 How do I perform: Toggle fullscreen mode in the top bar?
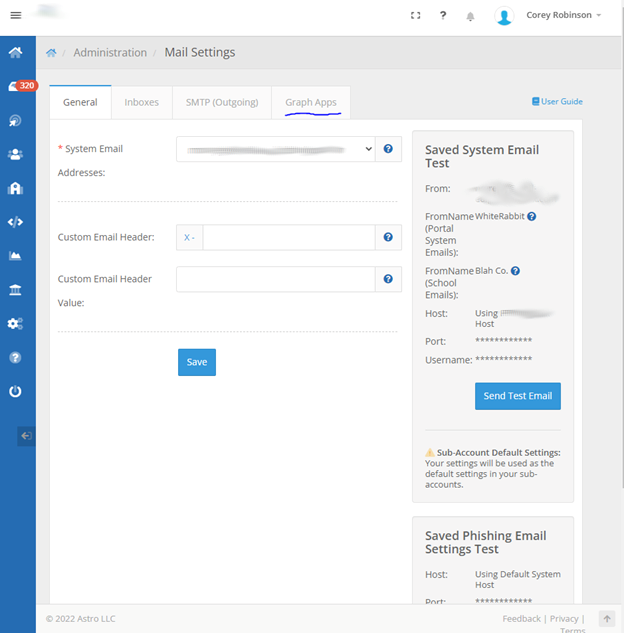click(416, 16)
